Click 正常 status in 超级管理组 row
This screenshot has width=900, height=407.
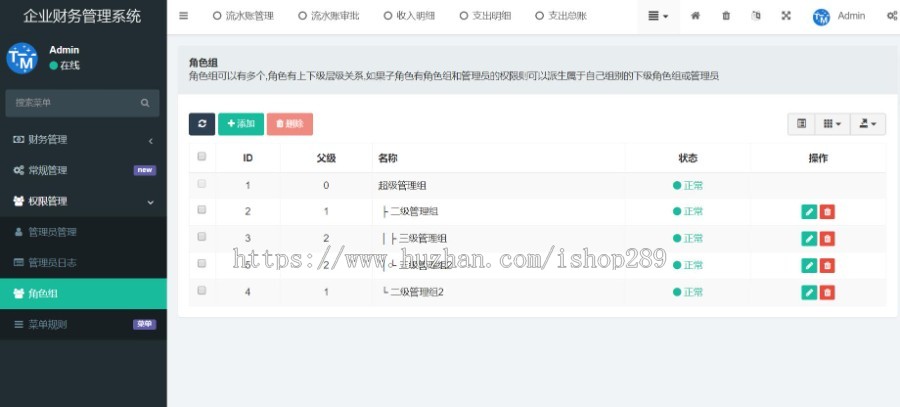pyautogui.click(x=688, y=185)
